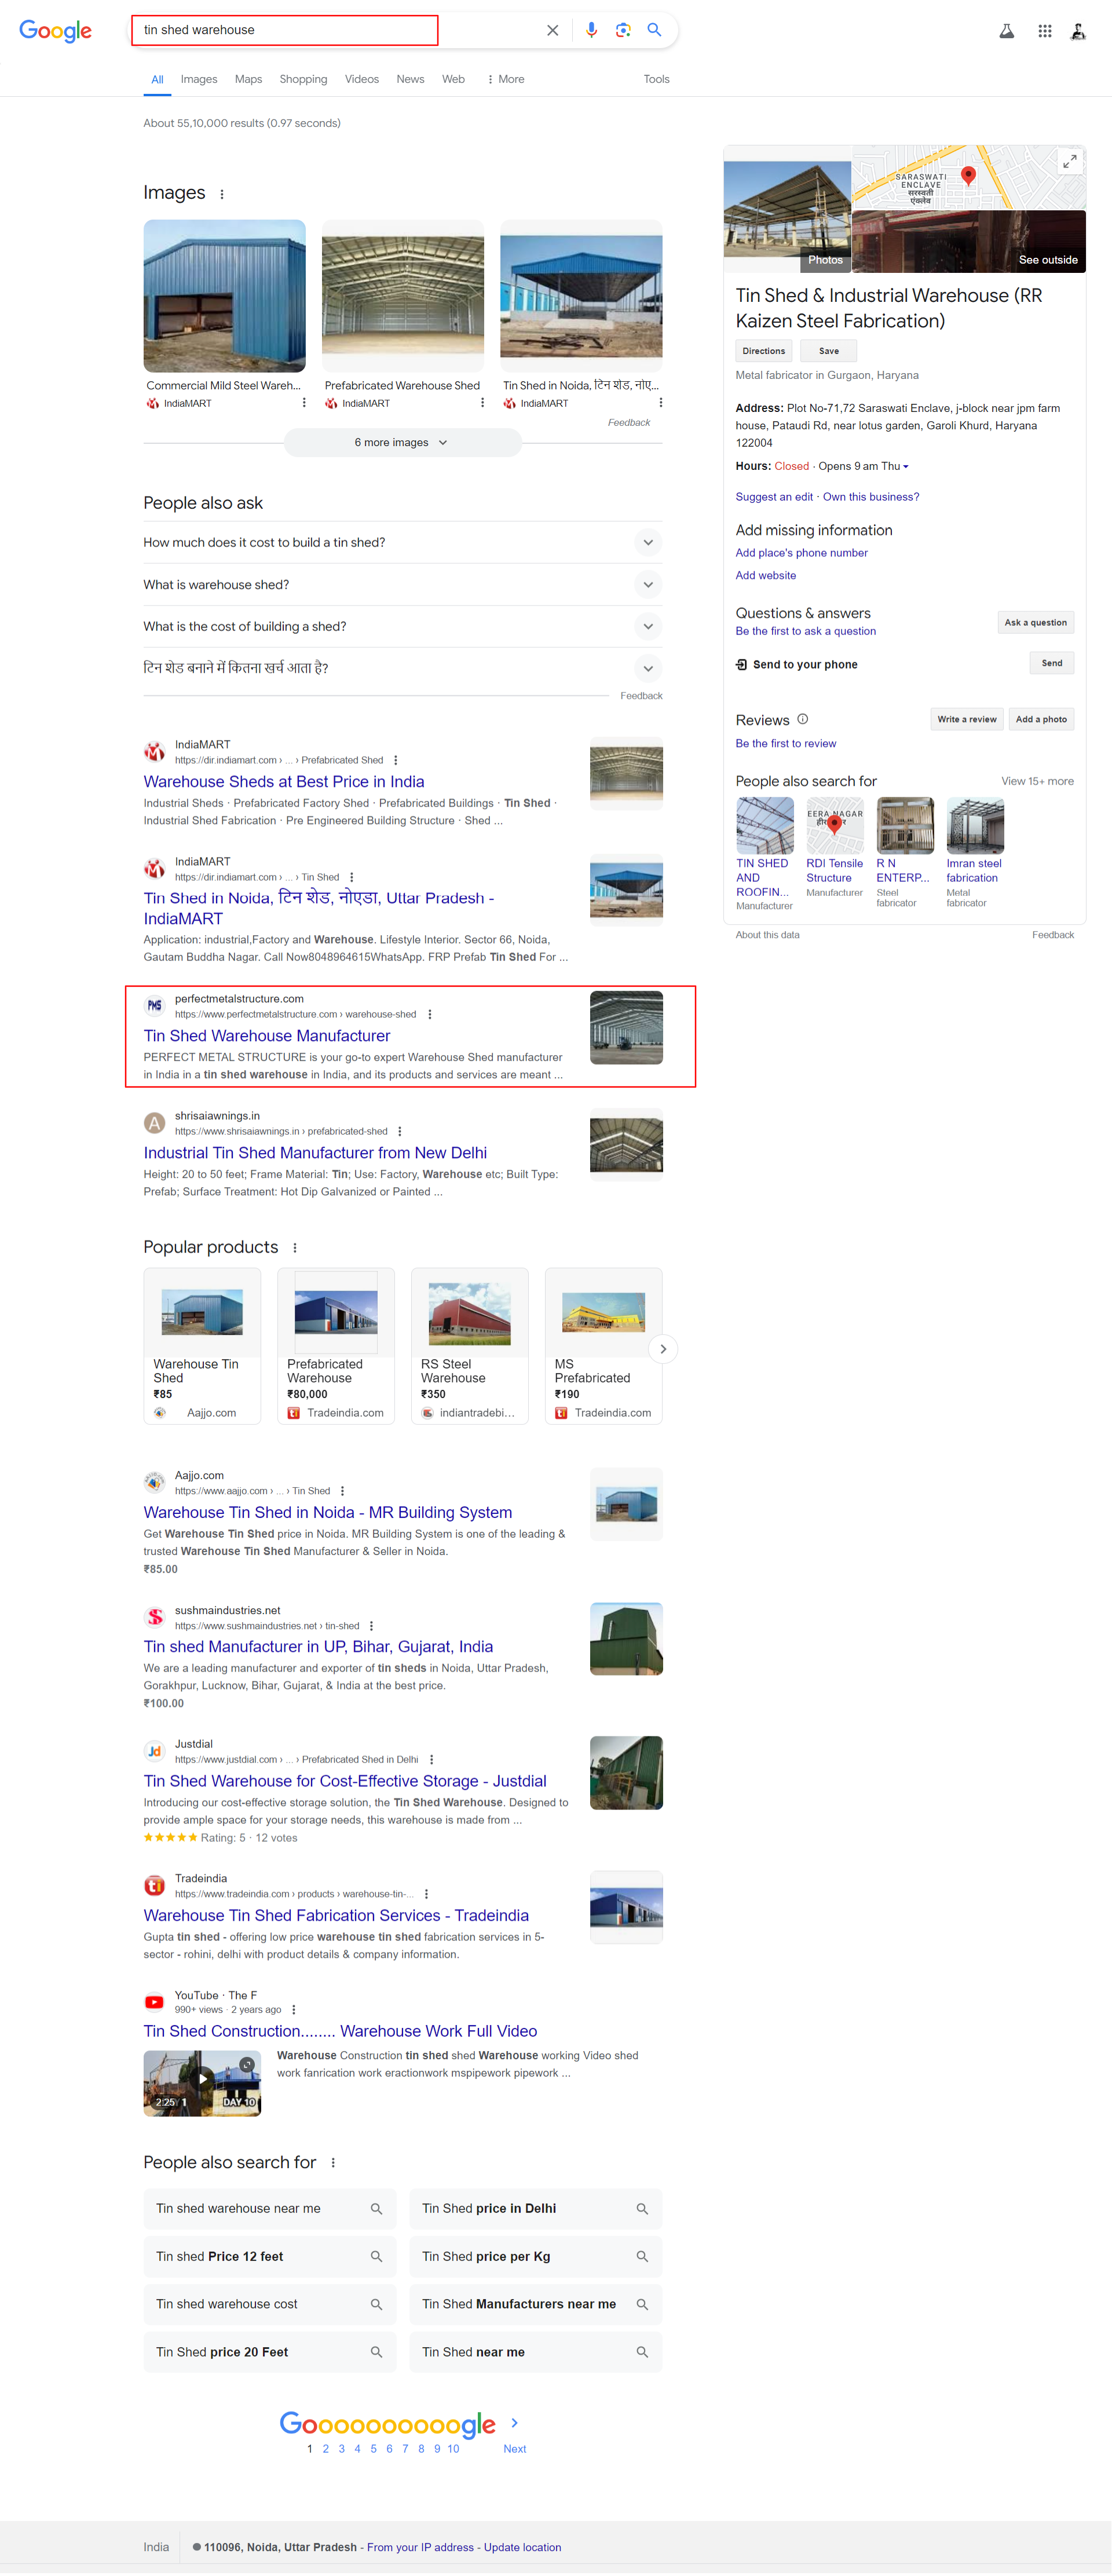Open Google apps grid icon
Image resolution: width=1112 pixels, height=2576 pixels.
point(1044,31)
